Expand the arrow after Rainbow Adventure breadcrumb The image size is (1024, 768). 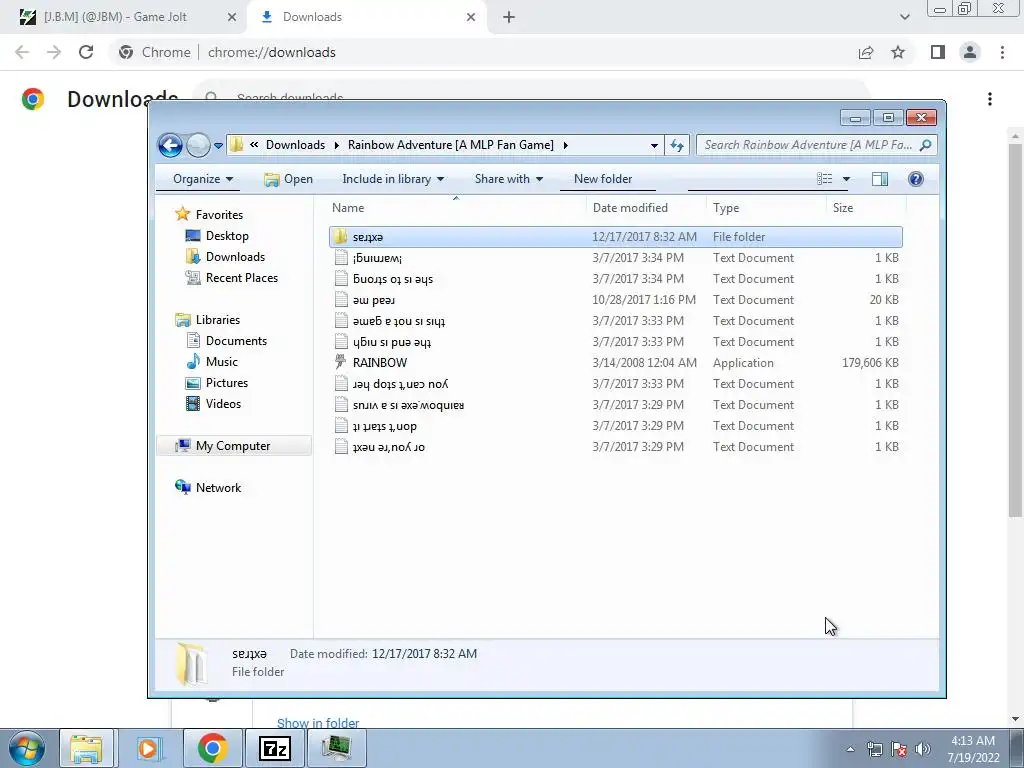click(x=566, y=145)
